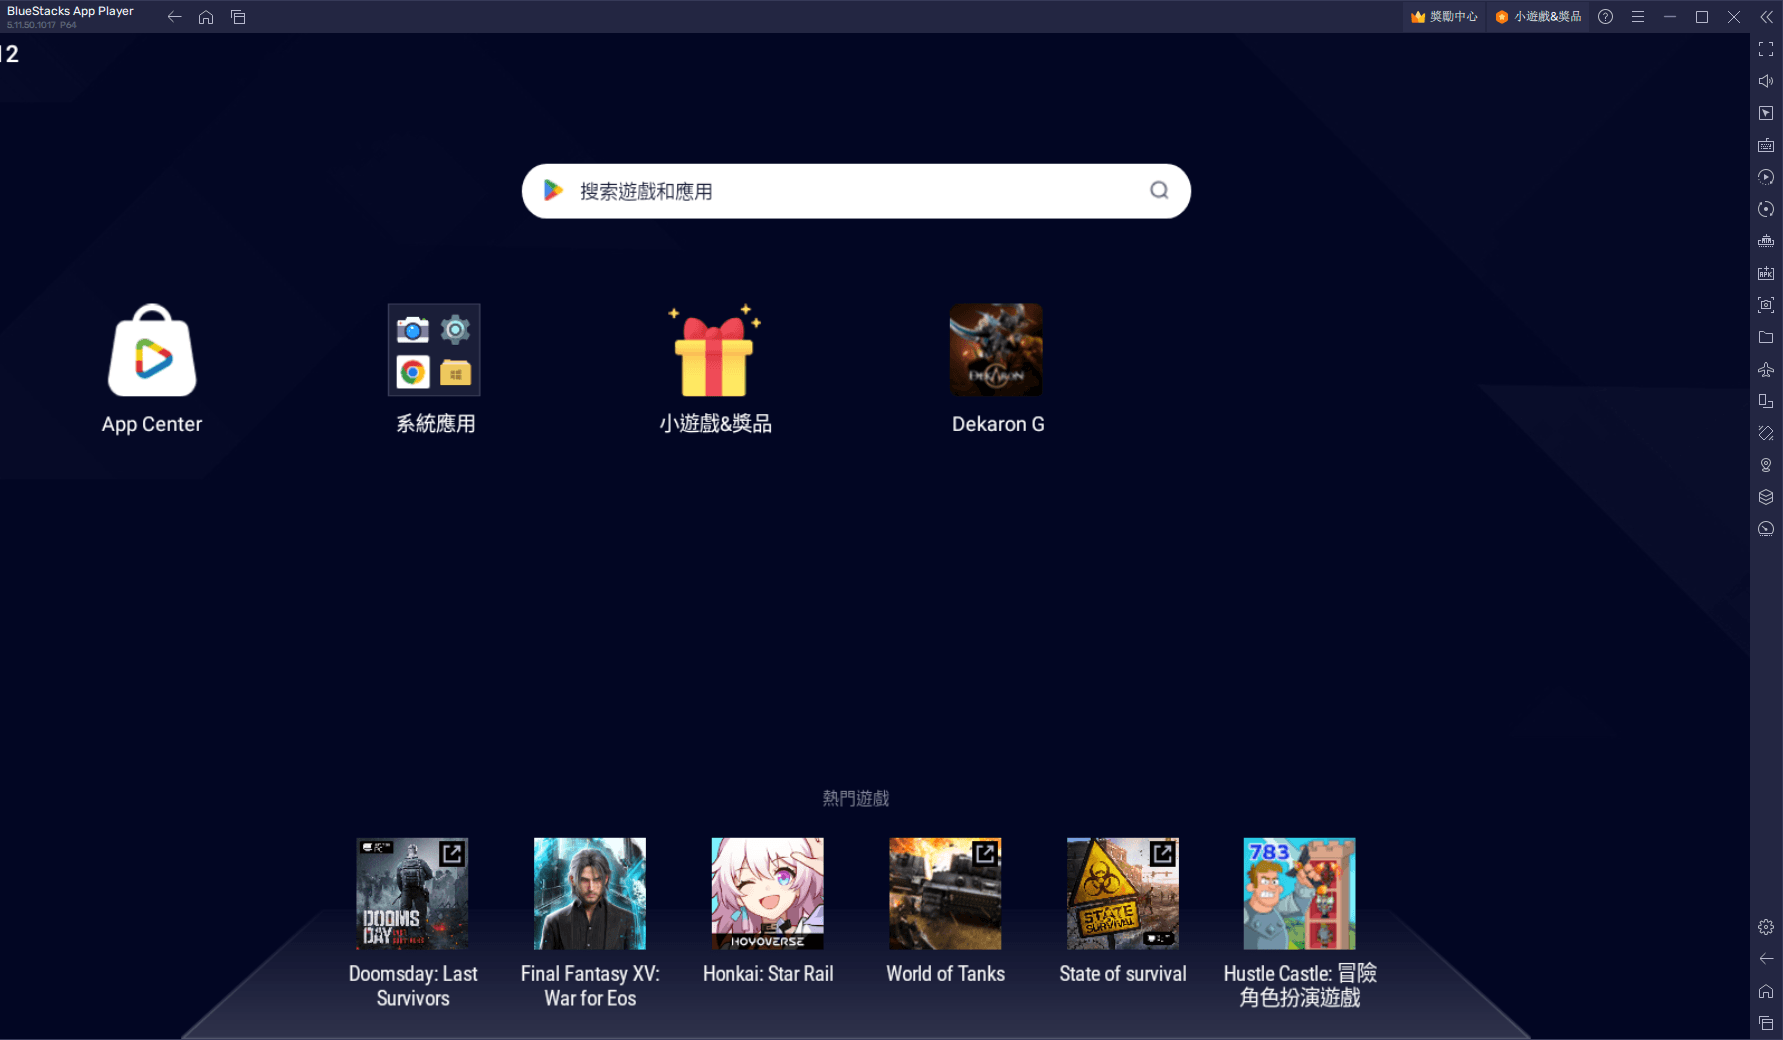Open Doomsday: Last Survivors thumbnail

[x=412, y=894]
